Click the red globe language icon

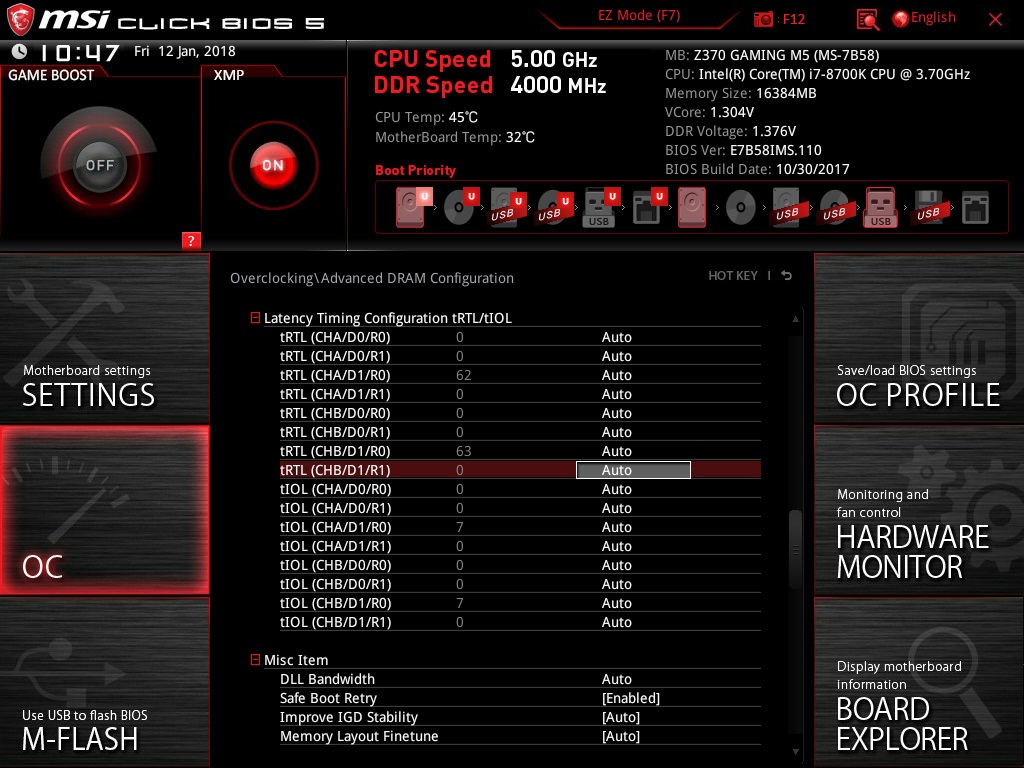tap(901, 19)
